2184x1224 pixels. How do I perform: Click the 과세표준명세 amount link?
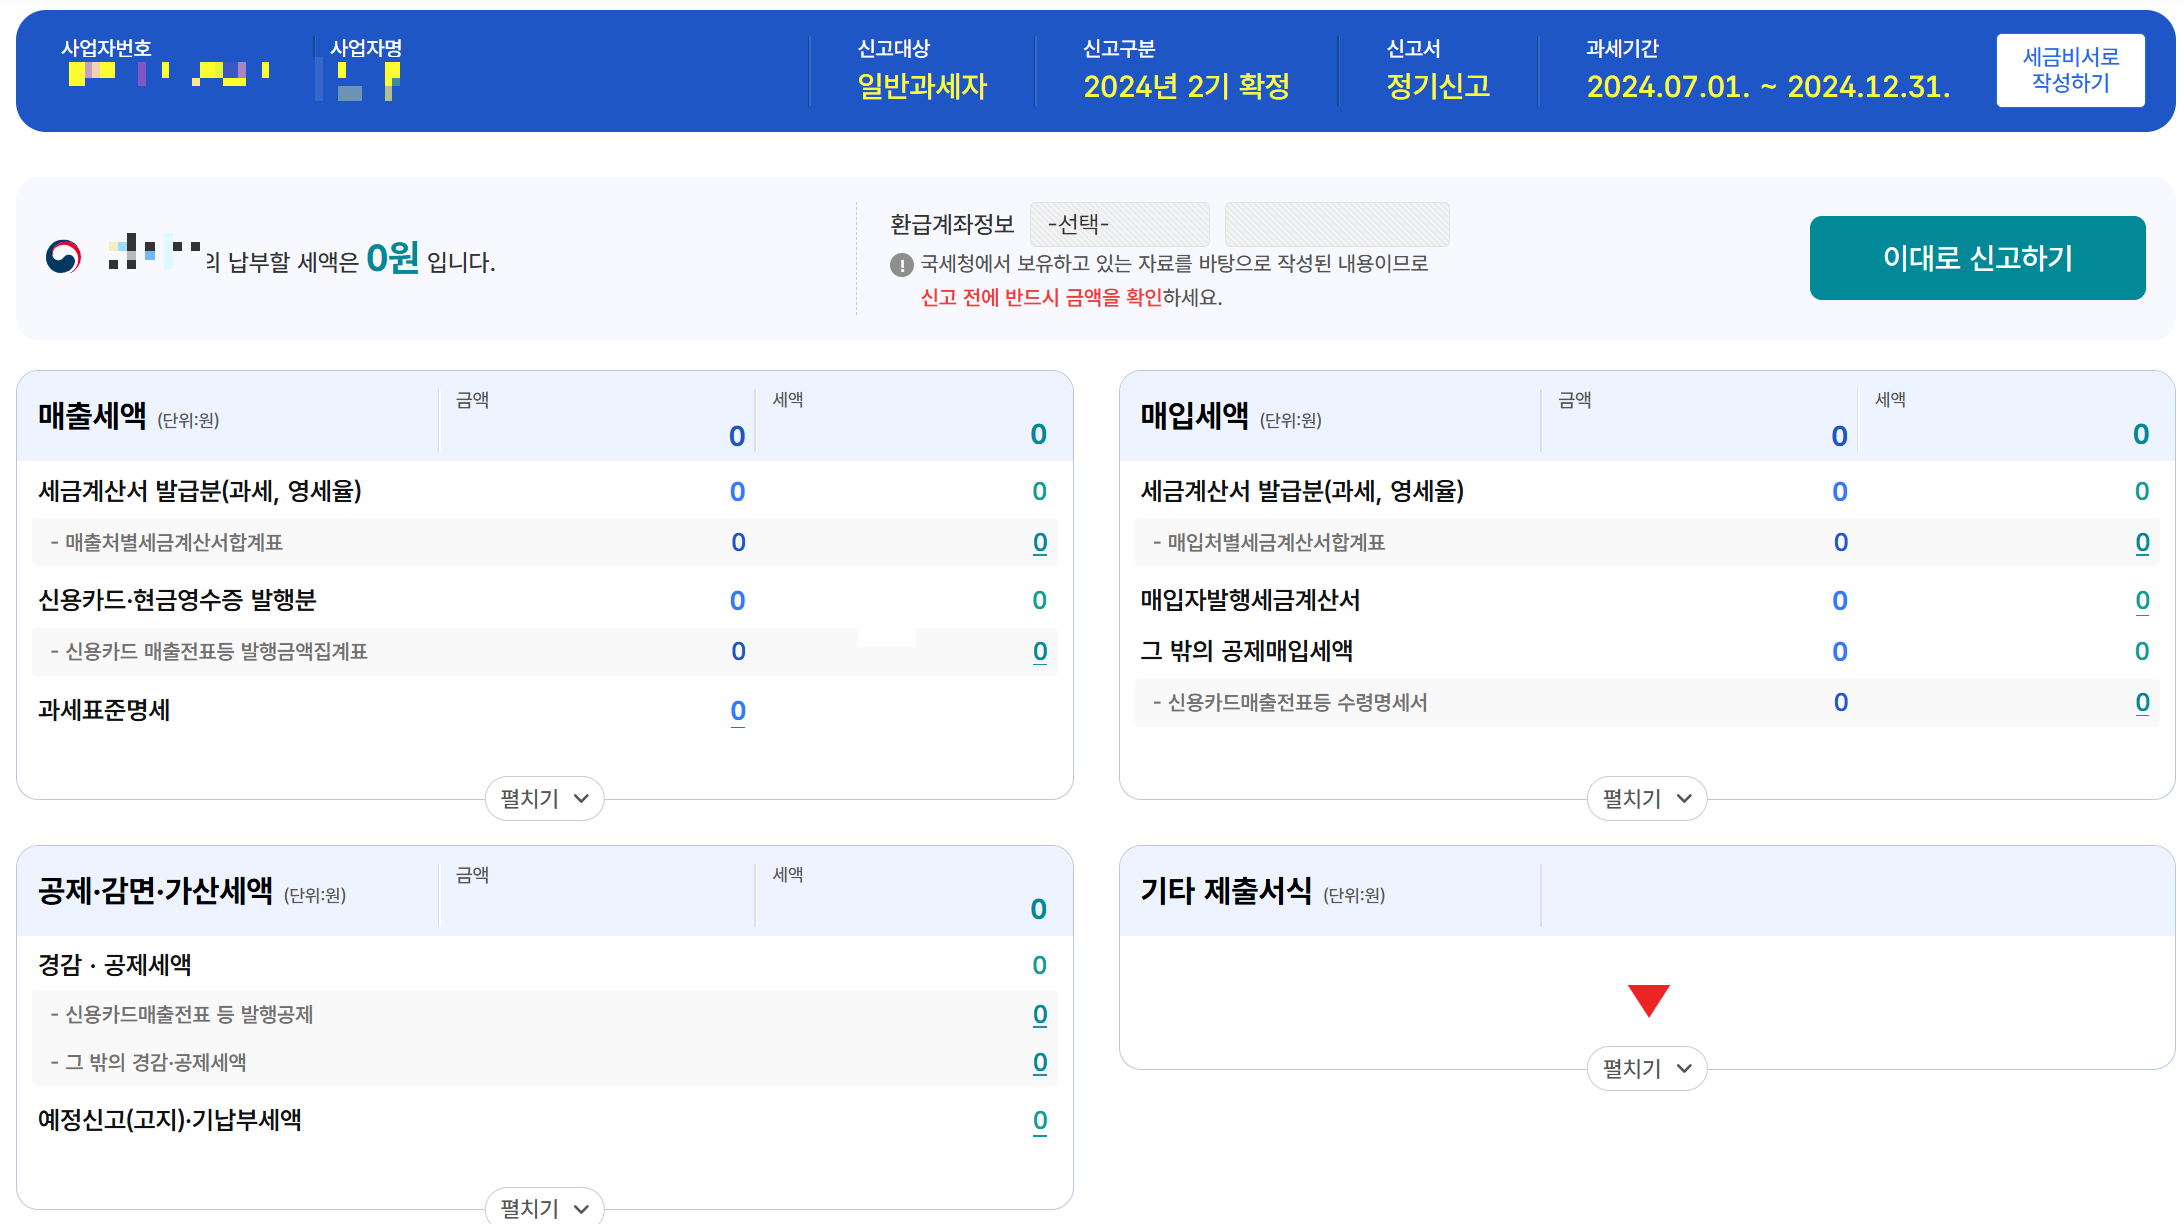click(x=738, y=711)
